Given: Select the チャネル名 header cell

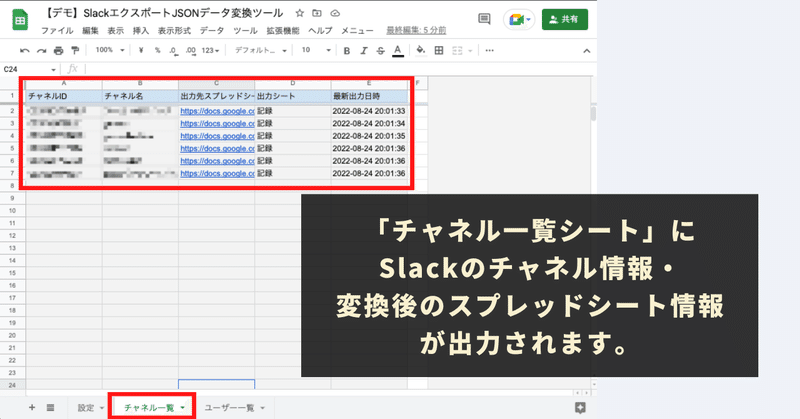Looking at the screenshot, I should (x=140, y=96).
